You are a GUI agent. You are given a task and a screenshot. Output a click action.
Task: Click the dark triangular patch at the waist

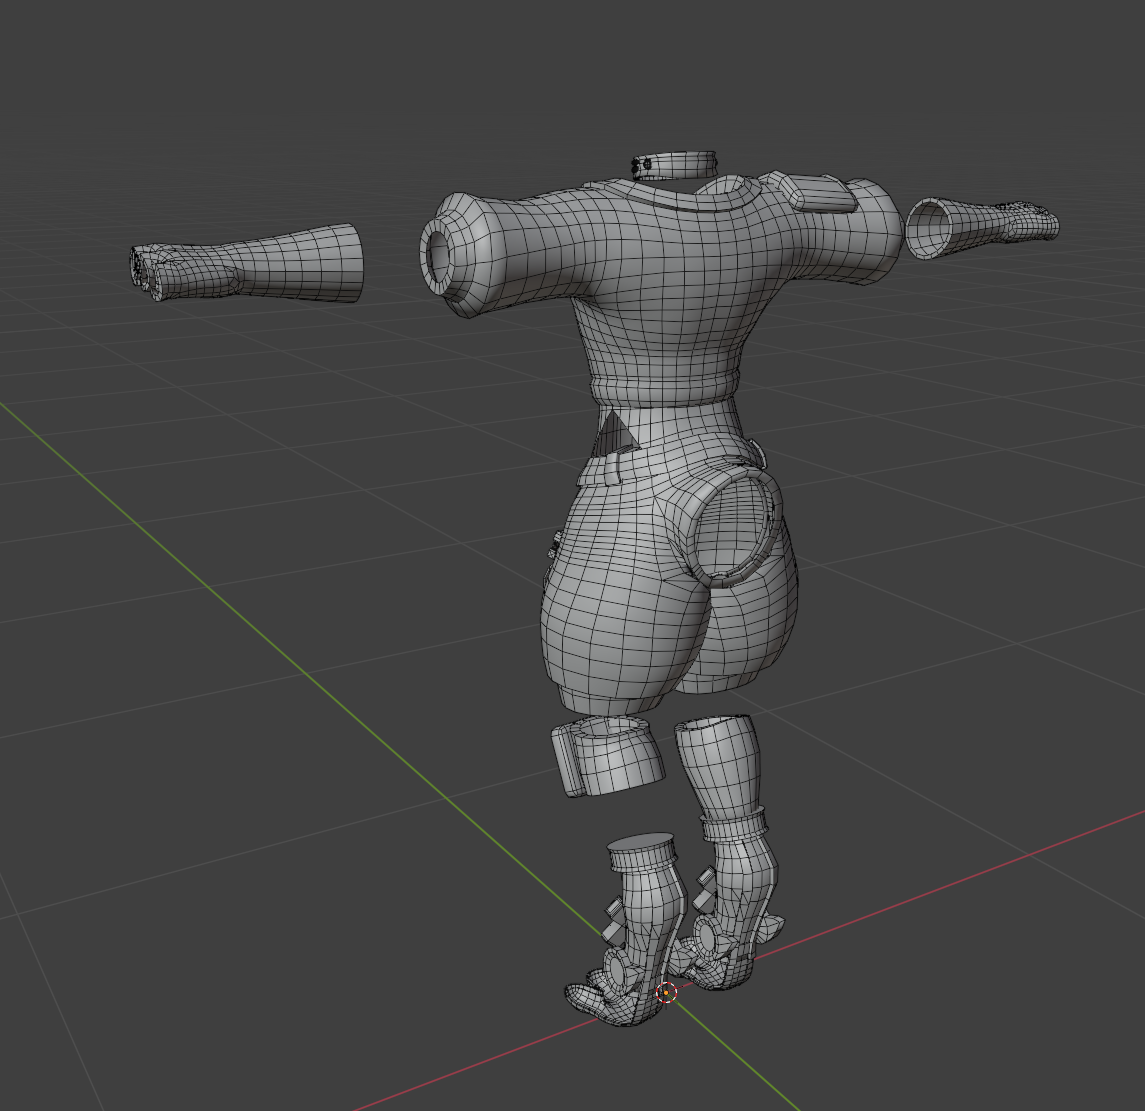tap(613, 435)
